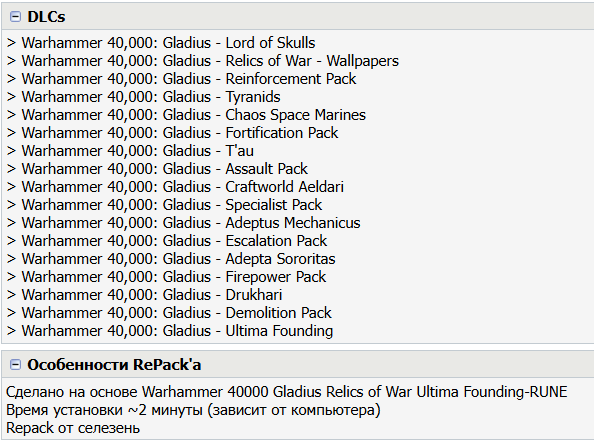
Task: Select the Chaos Space Marines DLC entry
Action: 186,115
